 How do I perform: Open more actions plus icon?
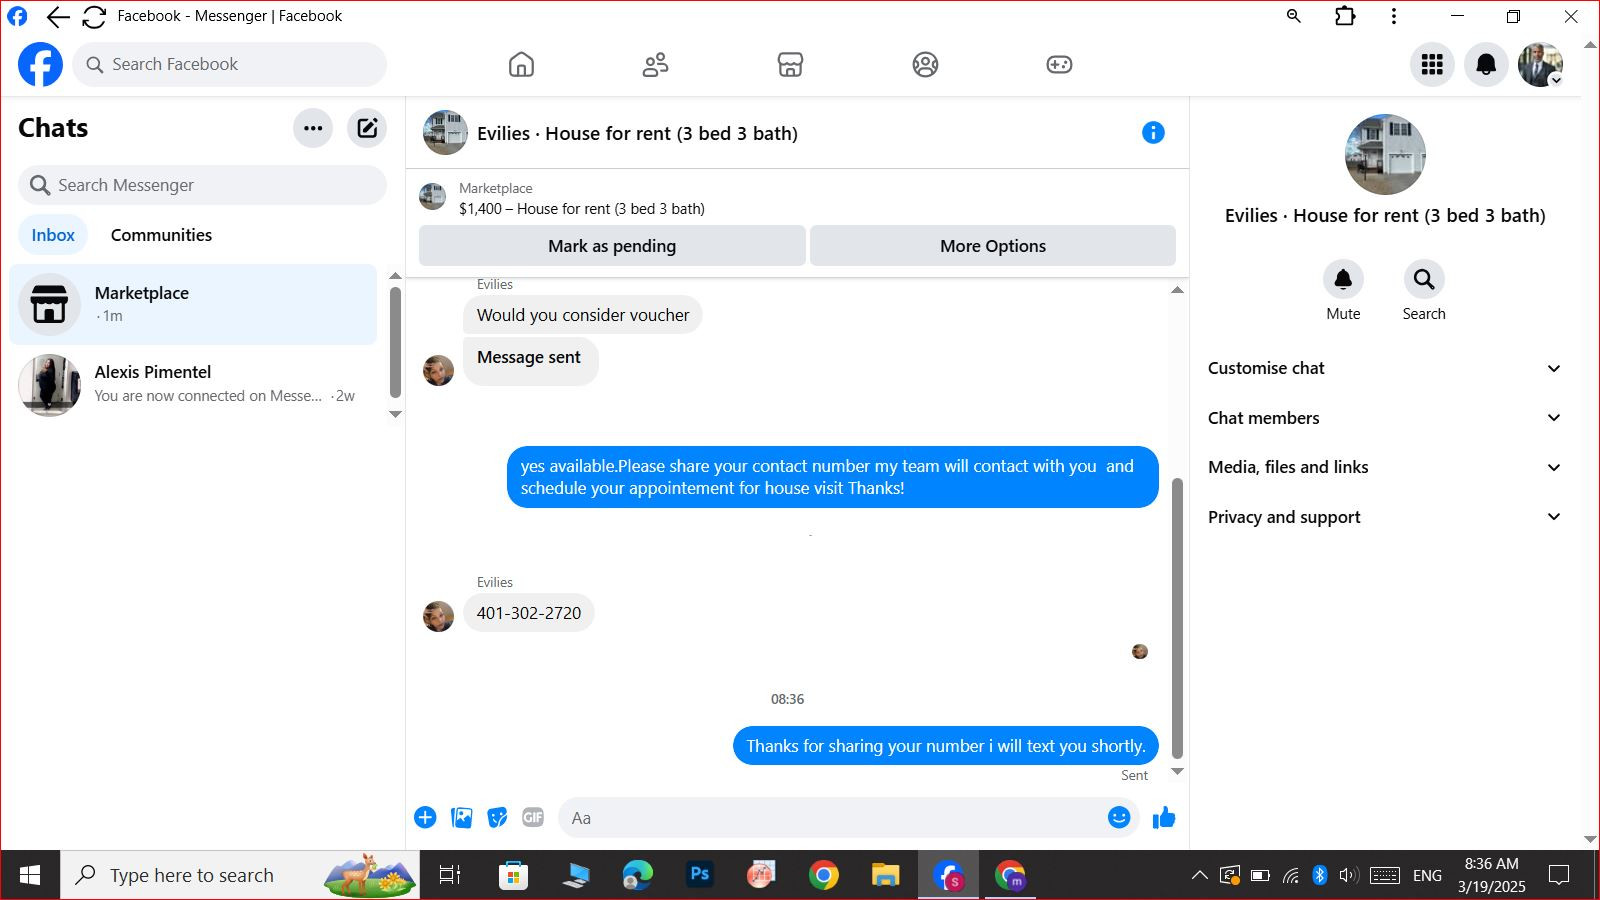click(425, 818)
